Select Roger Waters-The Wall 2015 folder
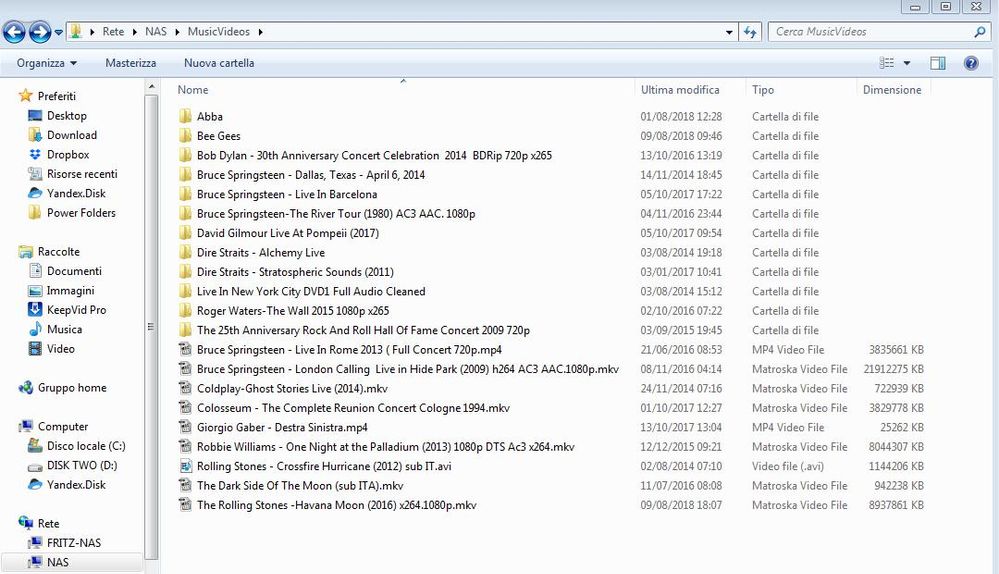 [292, 311]
